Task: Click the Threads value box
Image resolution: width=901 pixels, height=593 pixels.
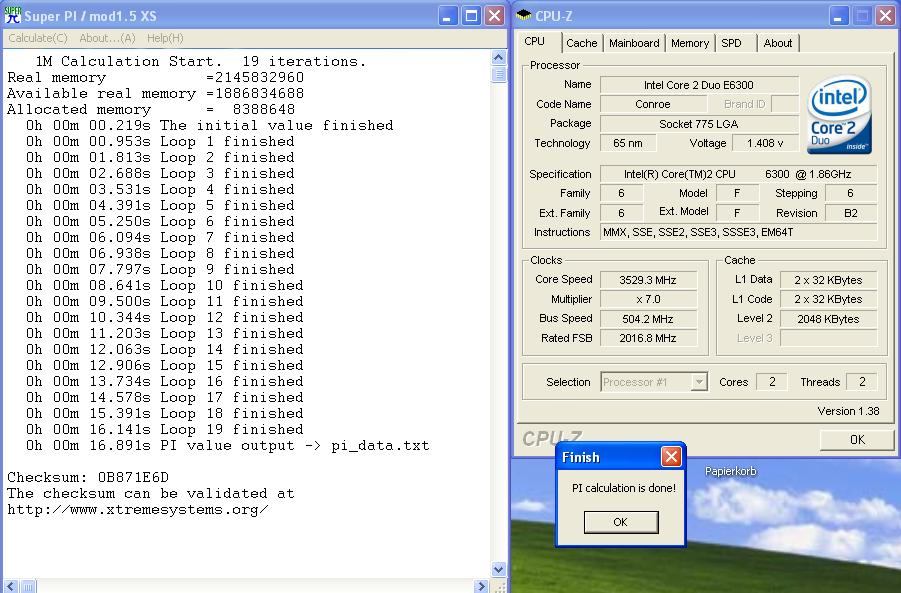Action: point(861,382)
